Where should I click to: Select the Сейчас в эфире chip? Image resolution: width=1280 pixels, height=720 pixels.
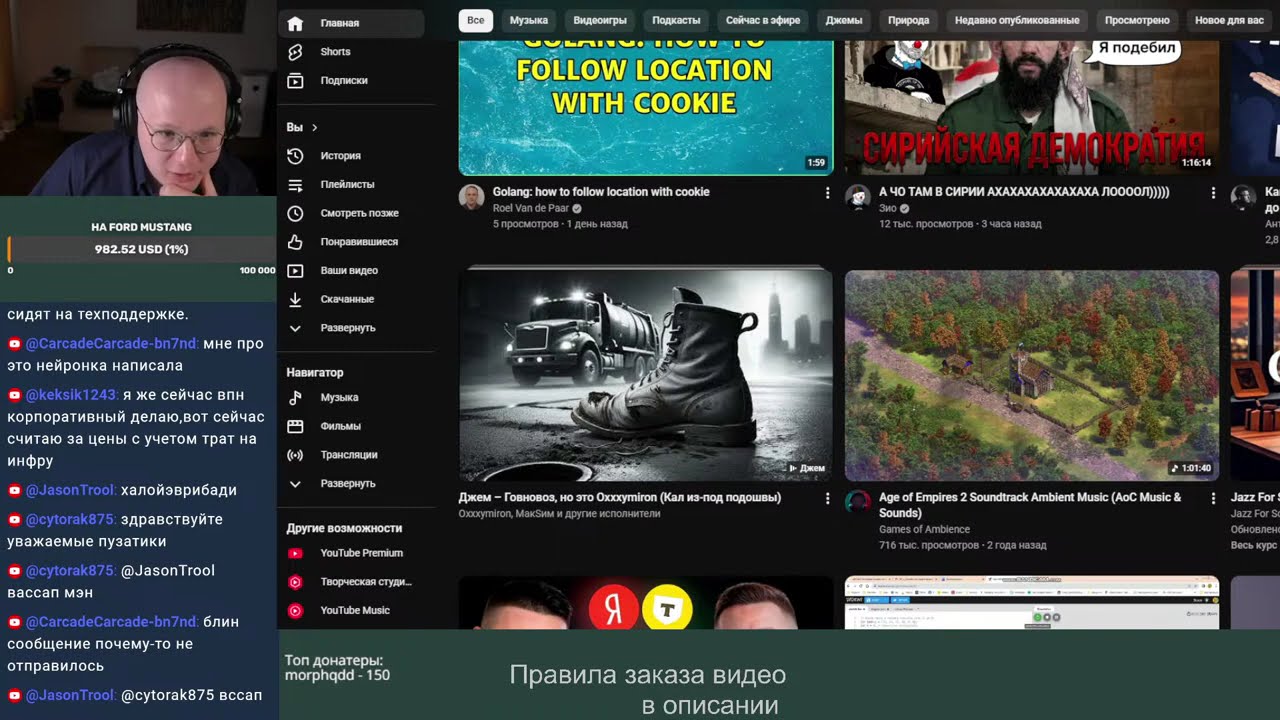tap(763, 20)
